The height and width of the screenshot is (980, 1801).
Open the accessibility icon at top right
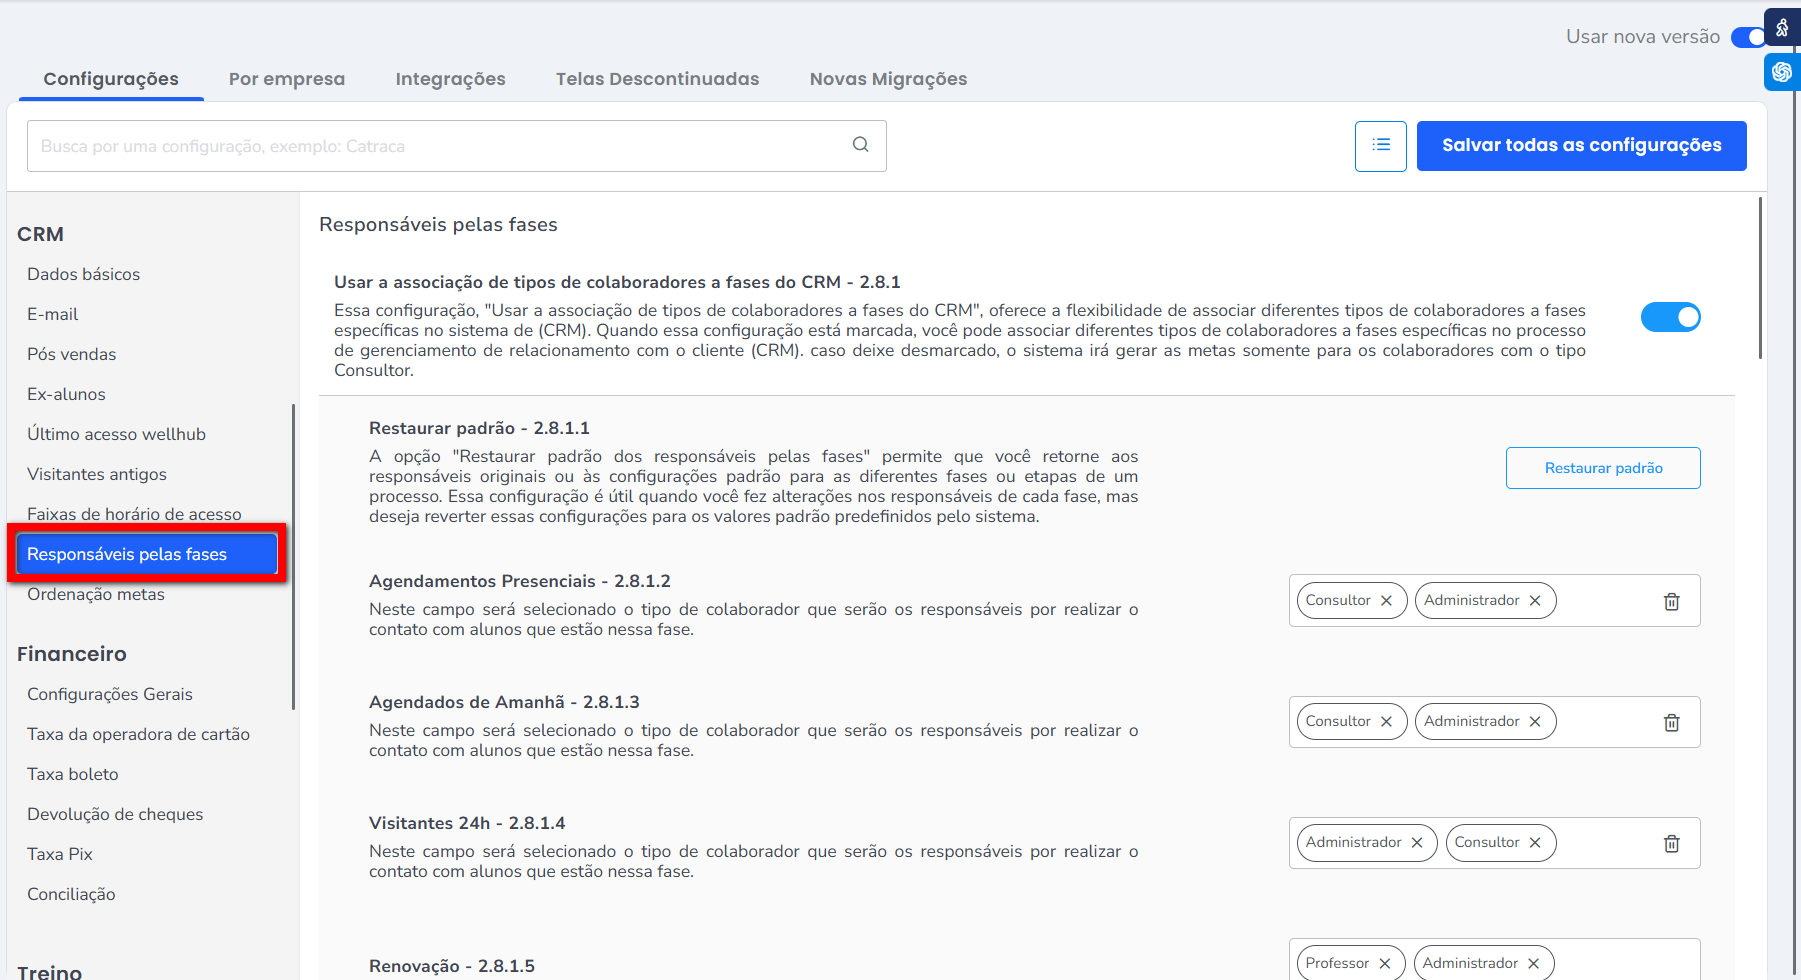pos(1782,28)
